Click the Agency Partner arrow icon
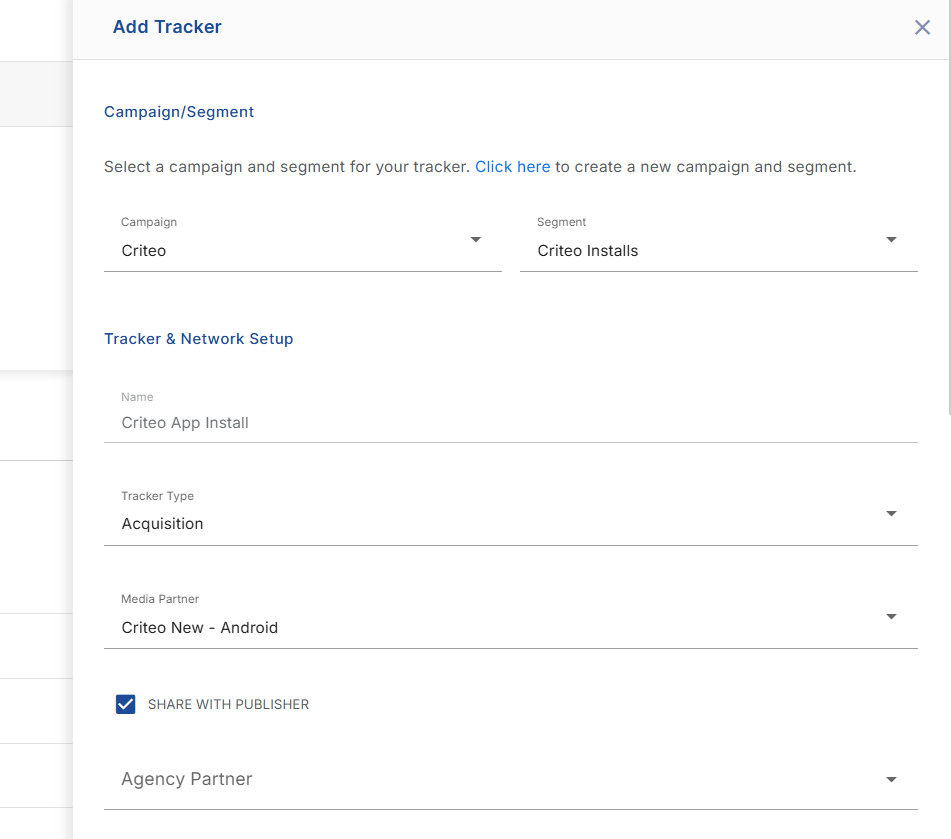The image size is (951, 839). 892,780
